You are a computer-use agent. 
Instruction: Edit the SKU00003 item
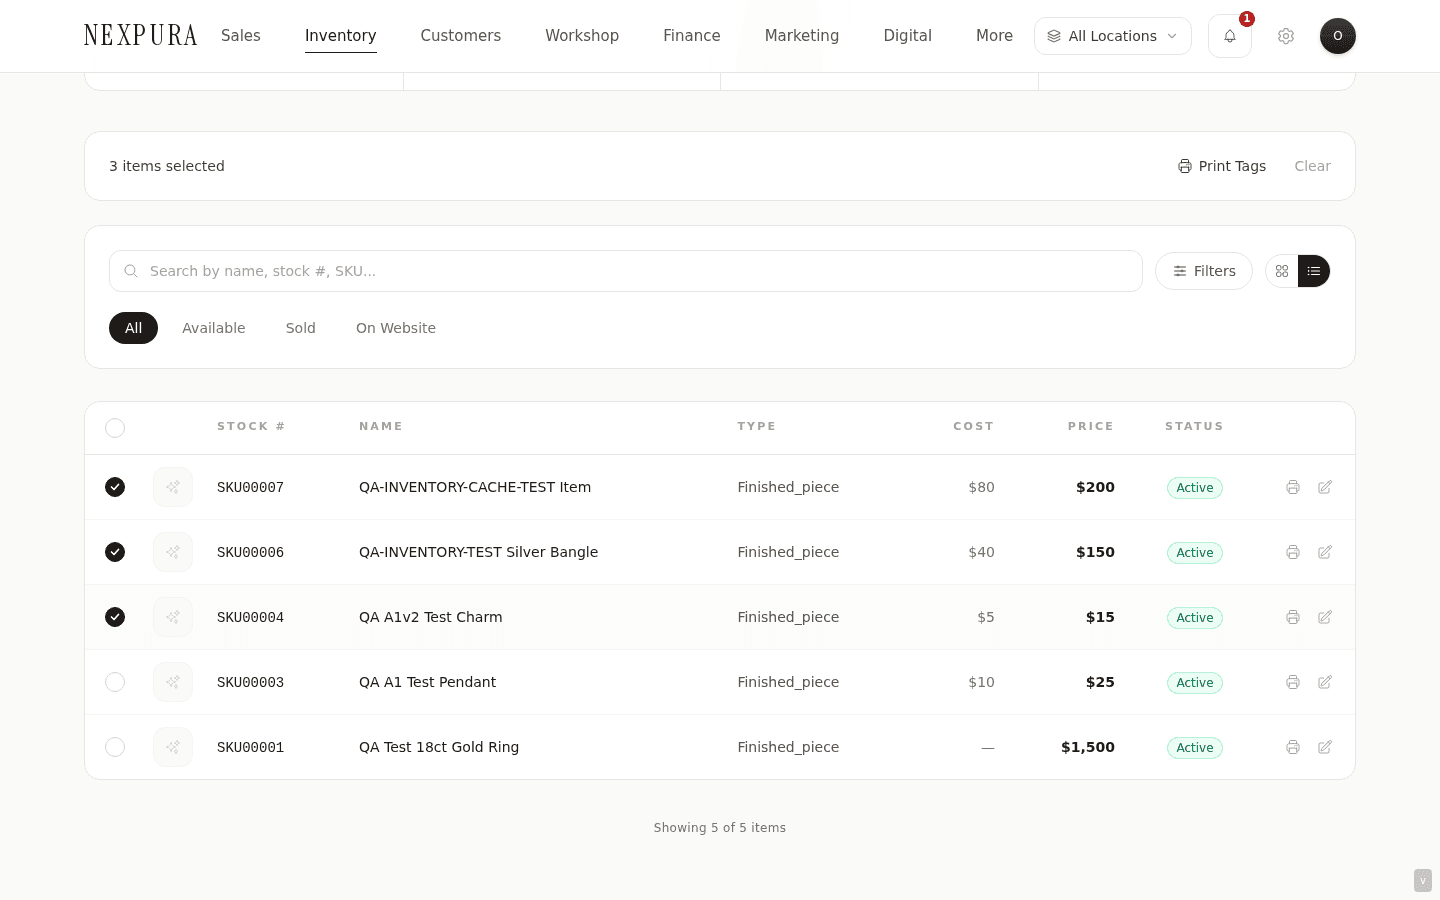click(1325, 682)
